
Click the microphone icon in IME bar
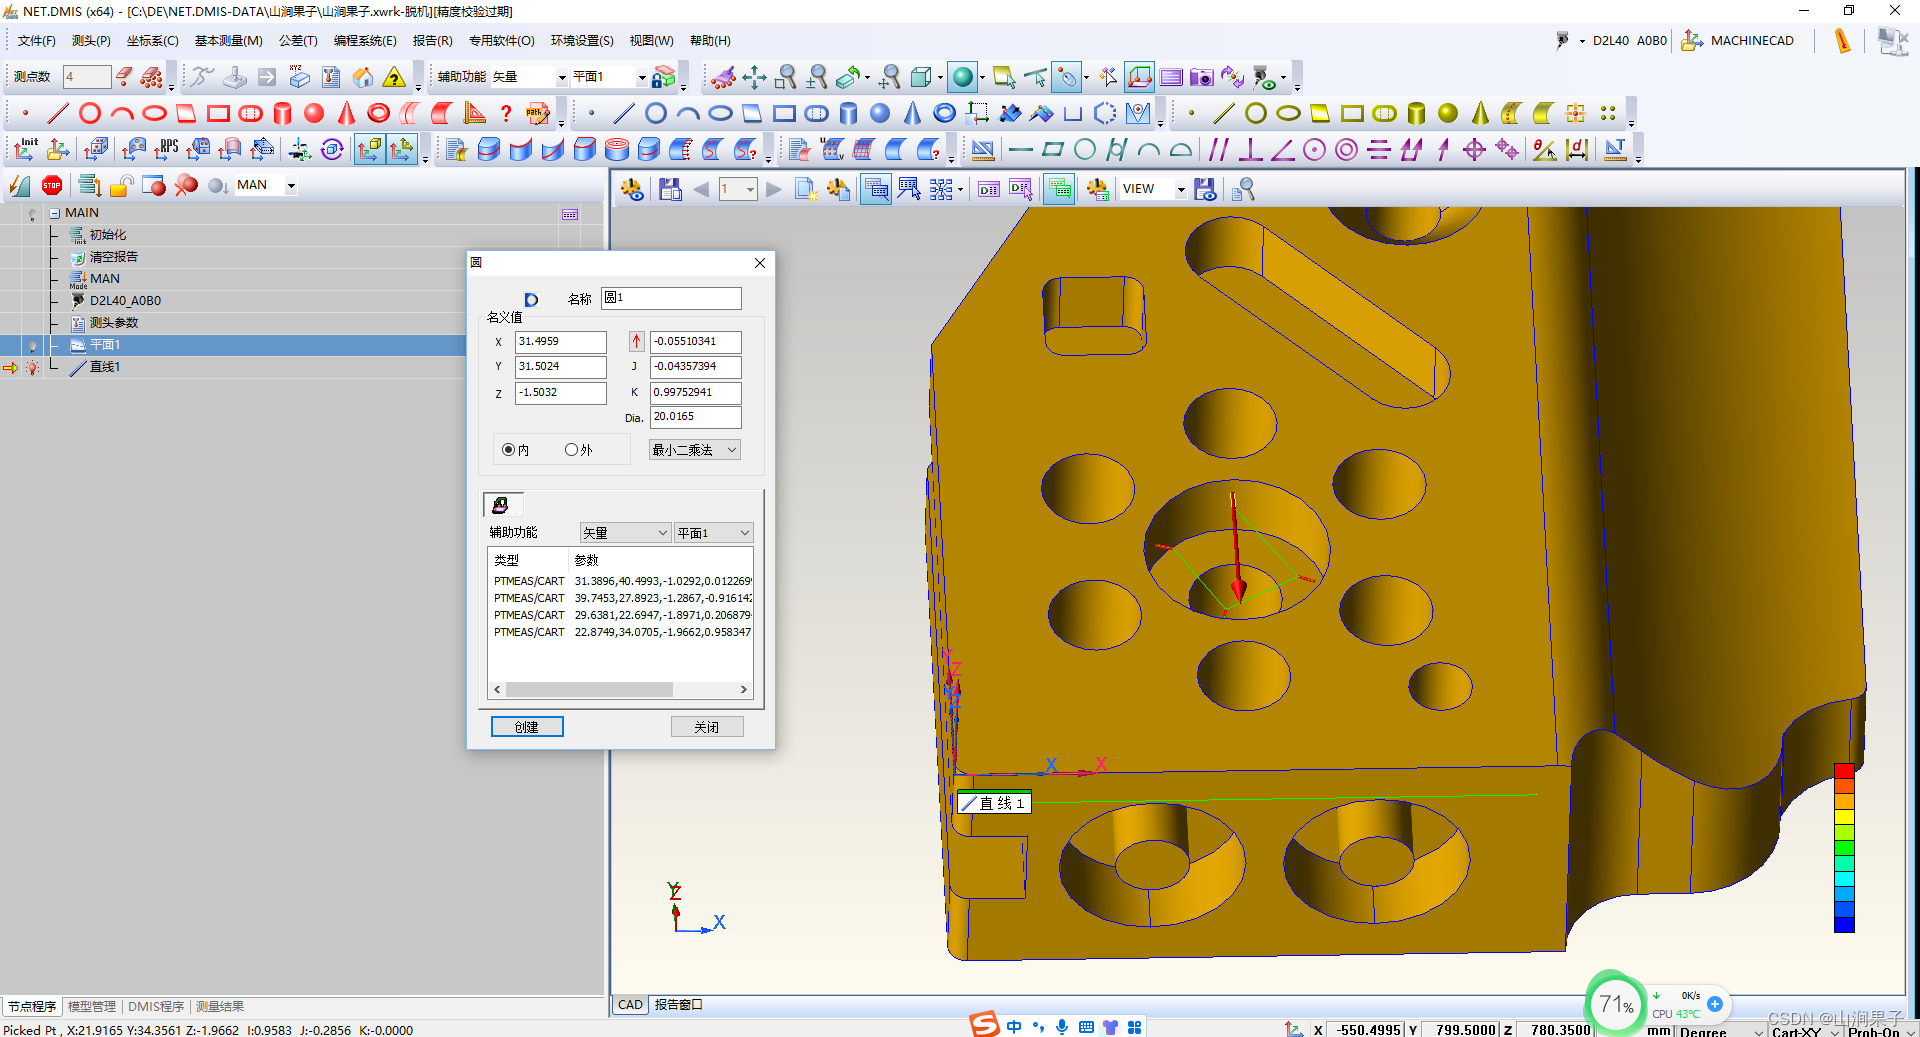(x=1062, y=1027)
